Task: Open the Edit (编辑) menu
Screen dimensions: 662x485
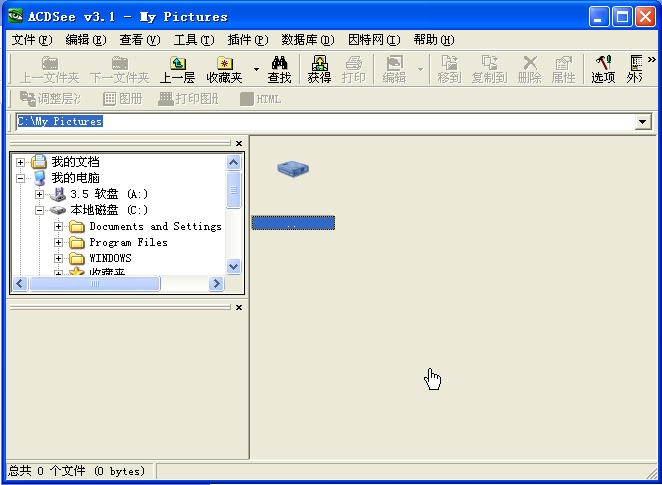Action: (86, 40)
